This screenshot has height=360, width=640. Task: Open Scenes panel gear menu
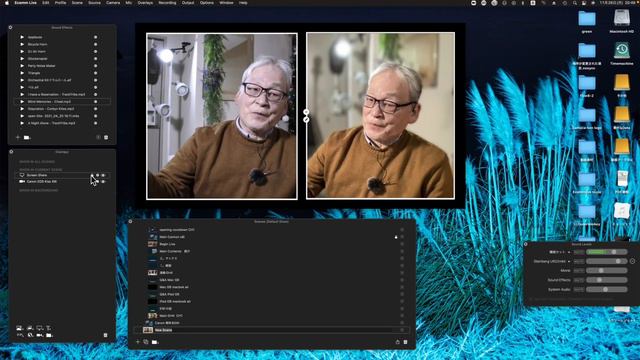[x=130, y=222]
